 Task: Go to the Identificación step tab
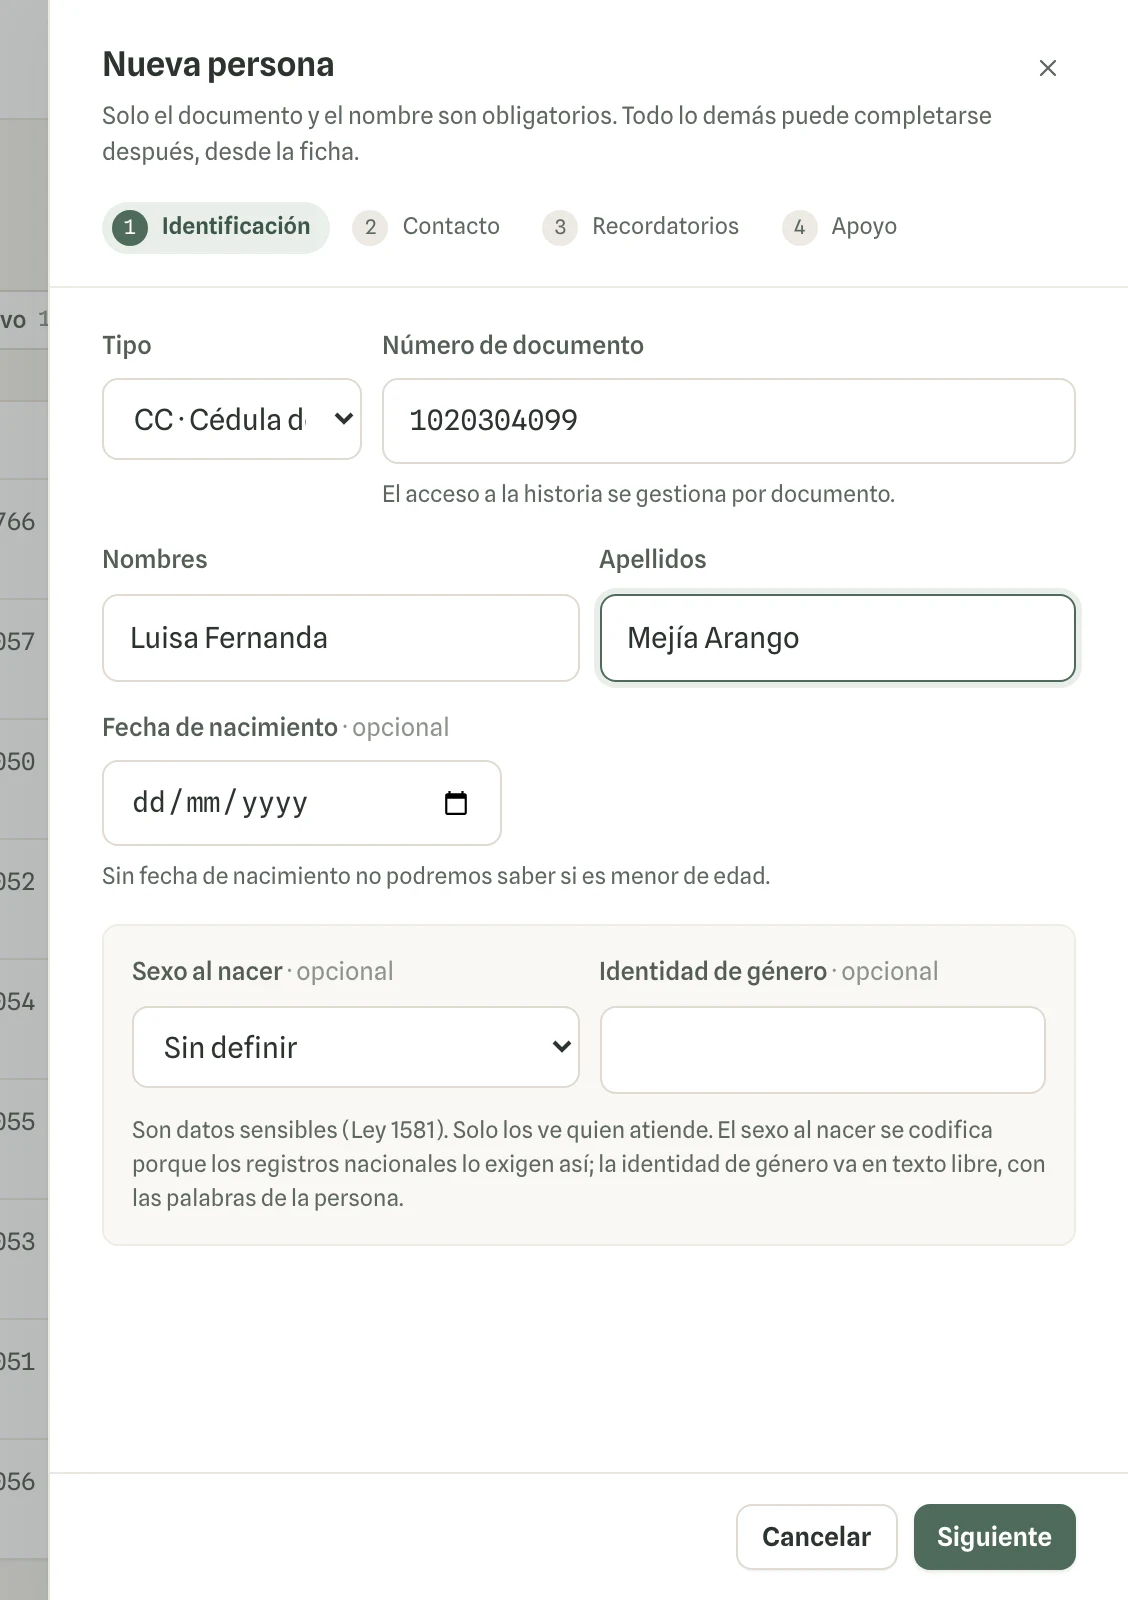(x=215, y=227)
